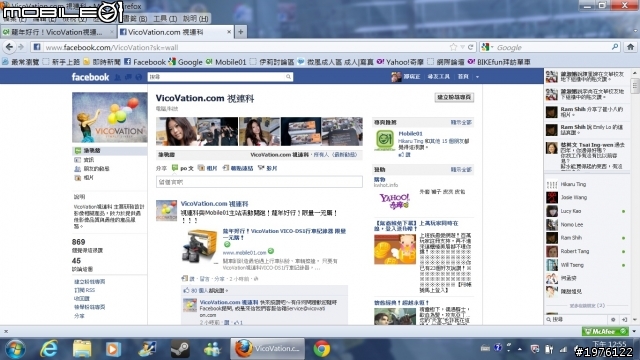Click the VicoVation balloon profile picture

(x=110, y=117)
